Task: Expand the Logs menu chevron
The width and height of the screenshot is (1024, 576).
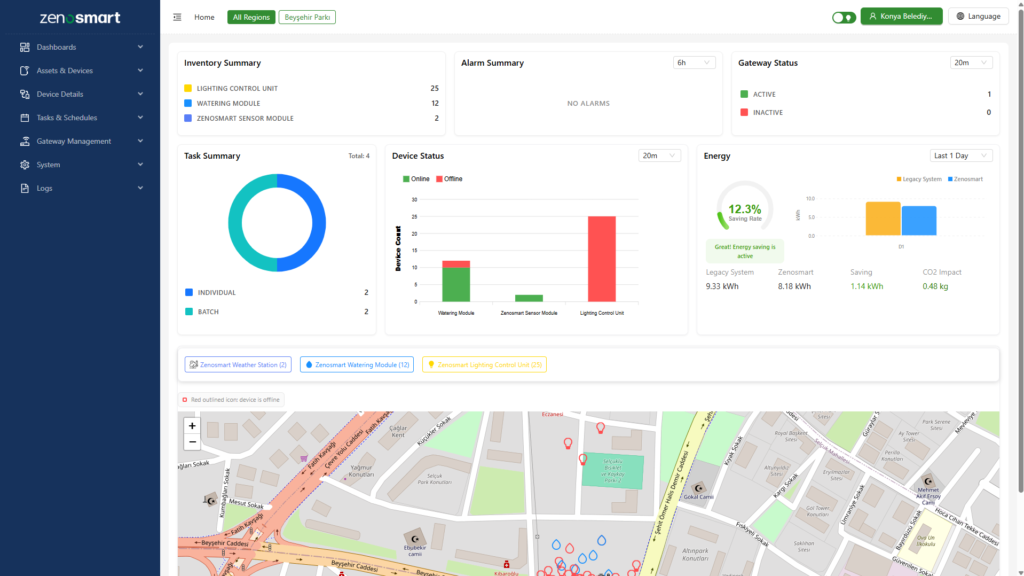Action: coord(140,188)
